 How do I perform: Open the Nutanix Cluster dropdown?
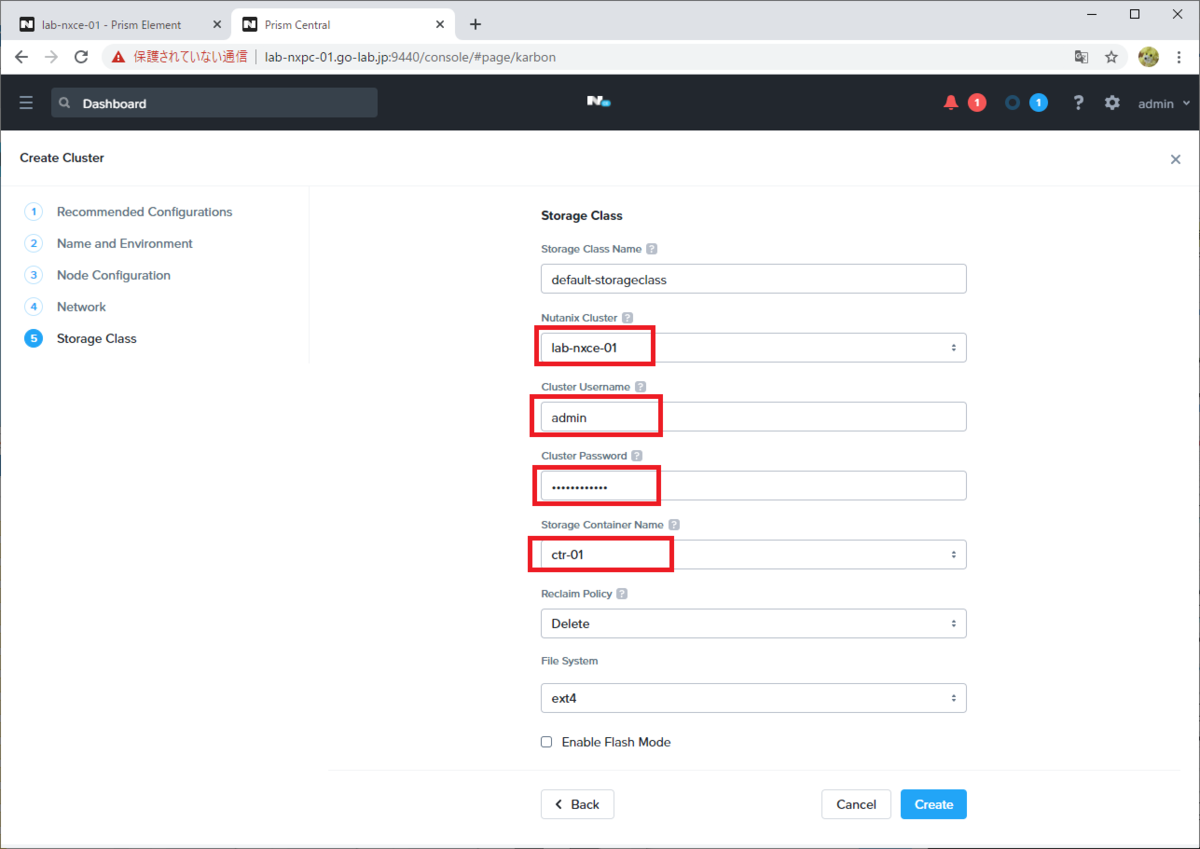tap(753, 348)
